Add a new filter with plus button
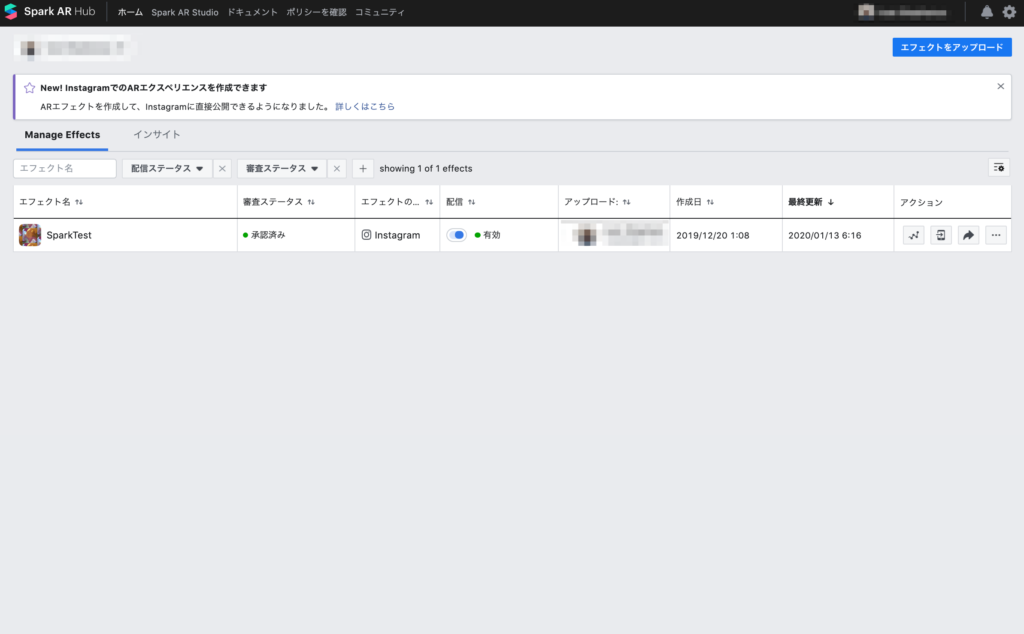Viewport: 1024px width, 634px height. [x=363, y=168]
